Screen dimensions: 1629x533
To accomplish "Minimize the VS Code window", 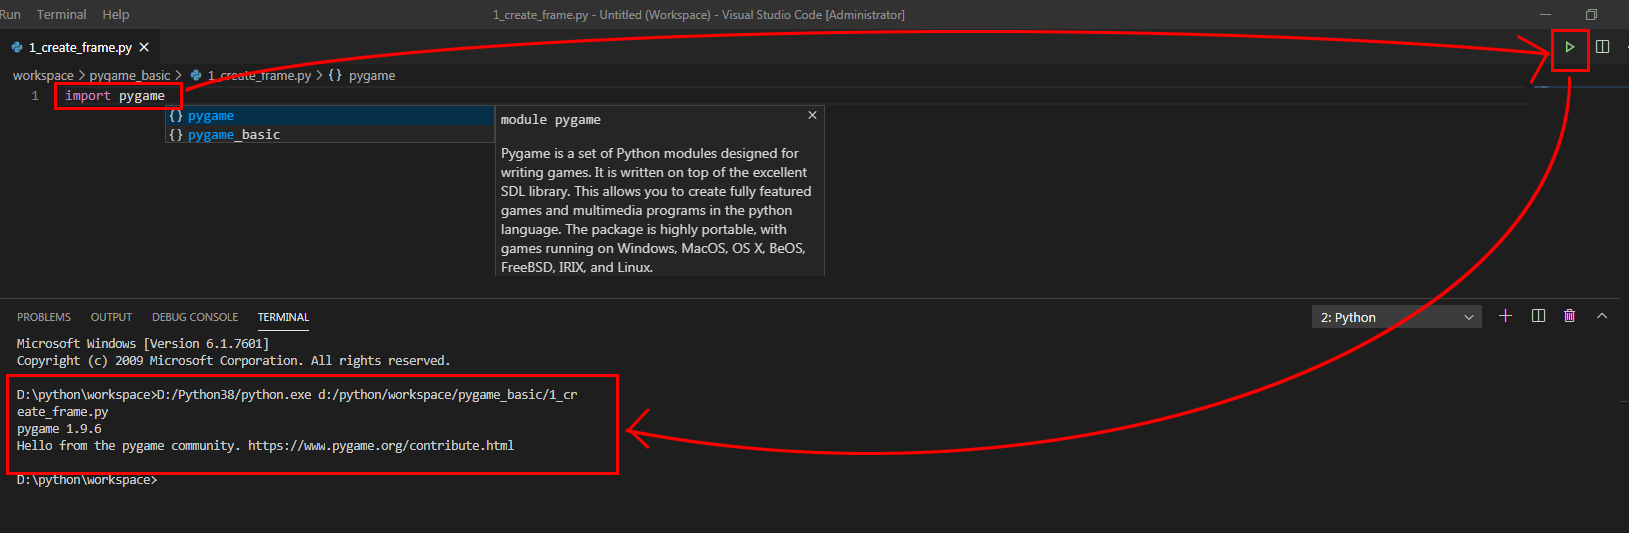I will pyautogui.click(x=1546, y=14).
